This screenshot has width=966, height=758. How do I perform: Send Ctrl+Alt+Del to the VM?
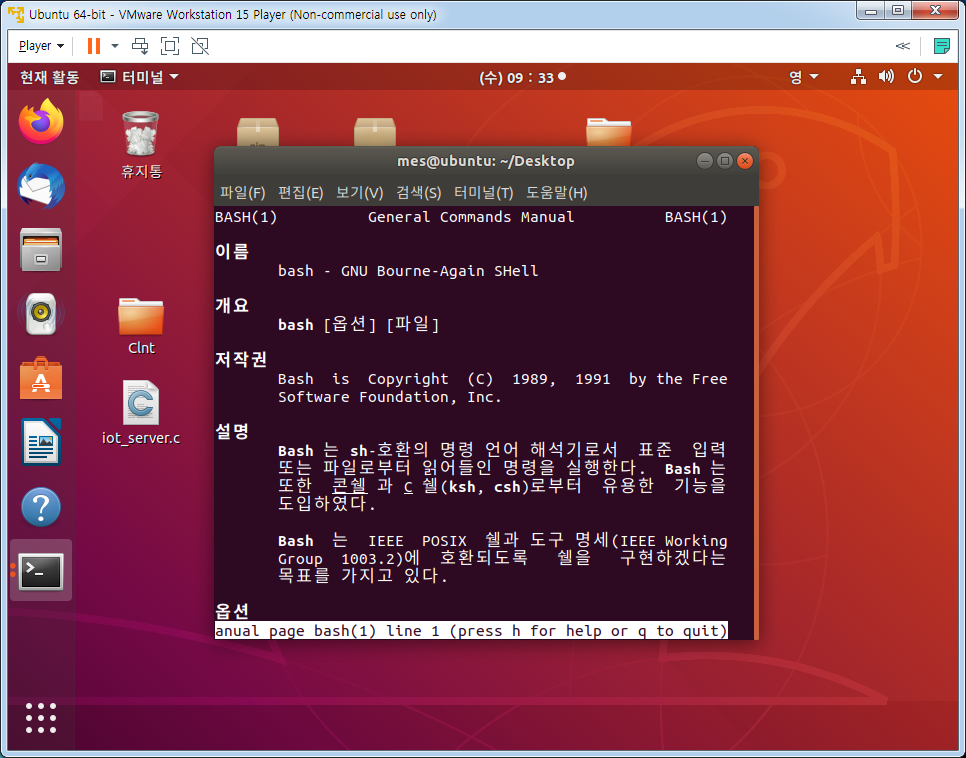click(x=140, y=46)
